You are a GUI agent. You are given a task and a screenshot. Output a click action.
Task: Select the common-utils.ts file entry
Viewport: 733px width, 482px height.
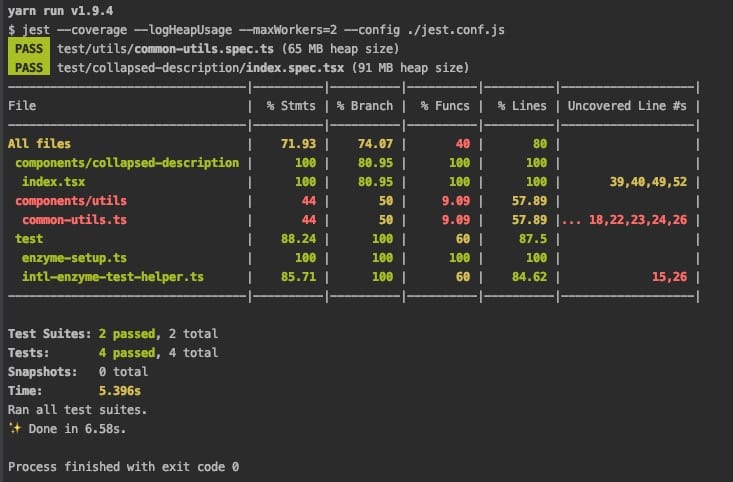pyautogui.click(x=74, y=220)
